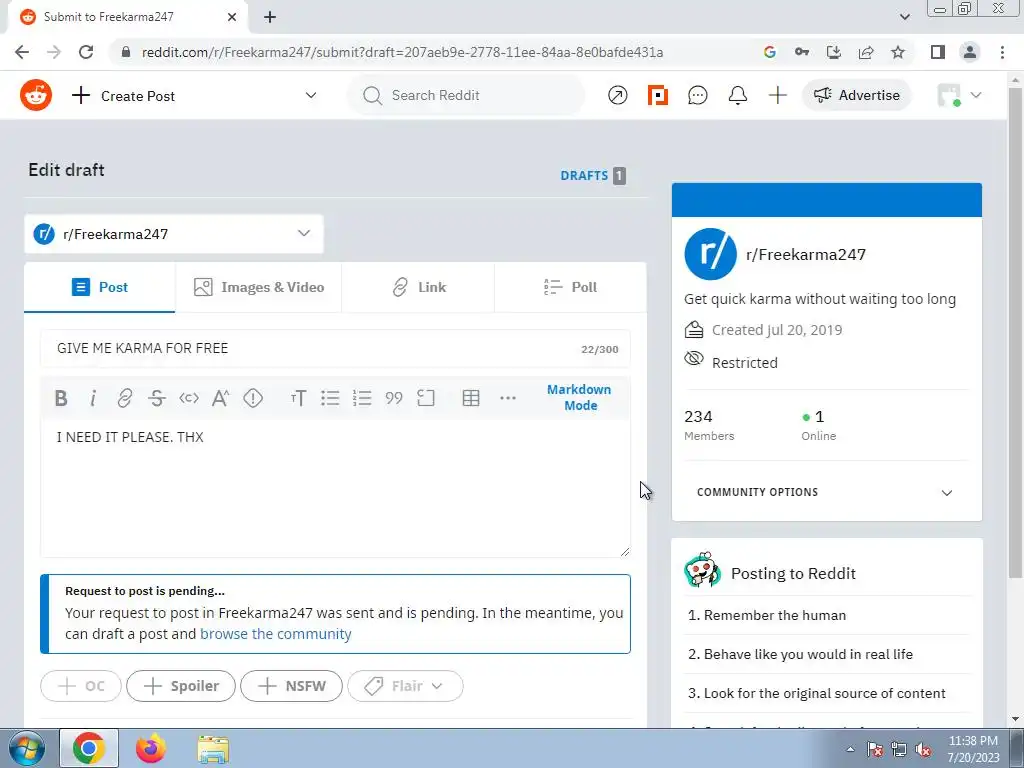Click the Advertise button
This screenshot has width=1024, height=768.
click(856, 95)
